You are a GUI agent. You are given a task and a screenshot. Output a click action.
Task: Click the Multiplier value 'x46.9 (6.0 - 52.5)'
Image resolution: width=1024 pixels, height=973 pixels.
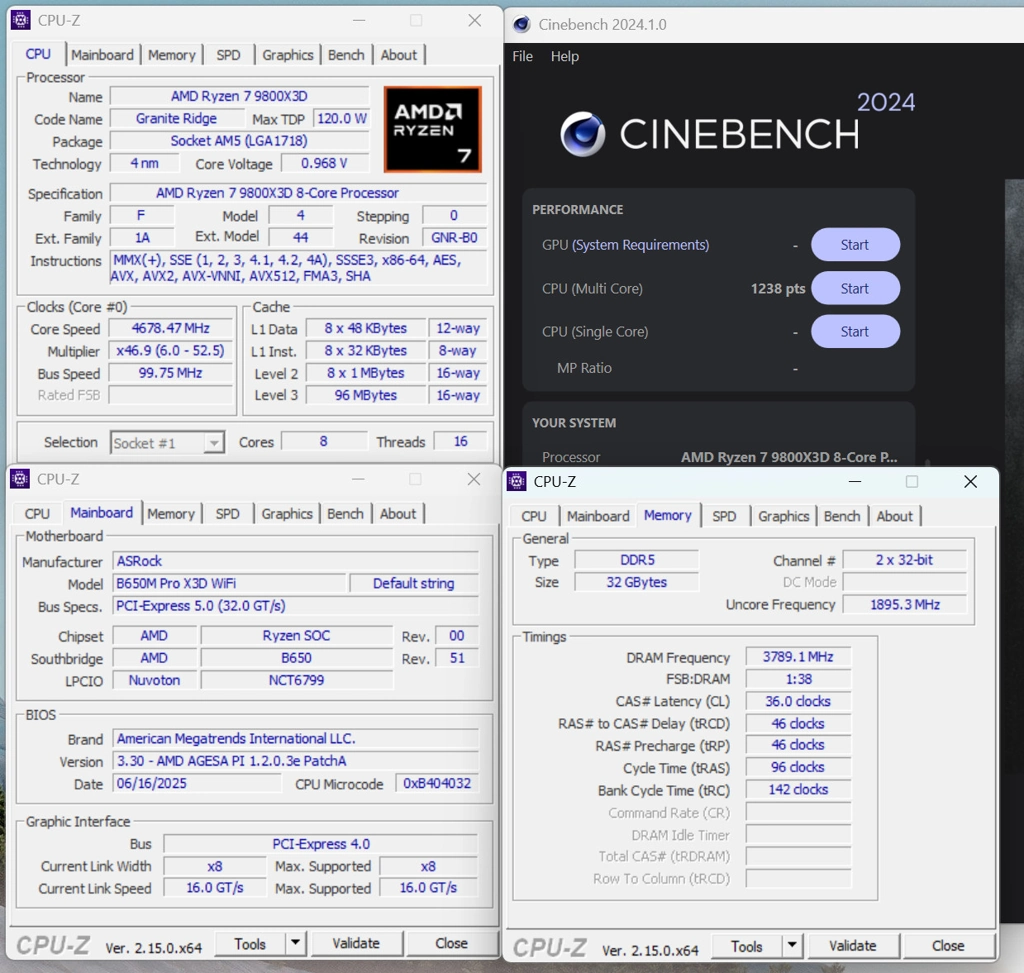(170, 351)
